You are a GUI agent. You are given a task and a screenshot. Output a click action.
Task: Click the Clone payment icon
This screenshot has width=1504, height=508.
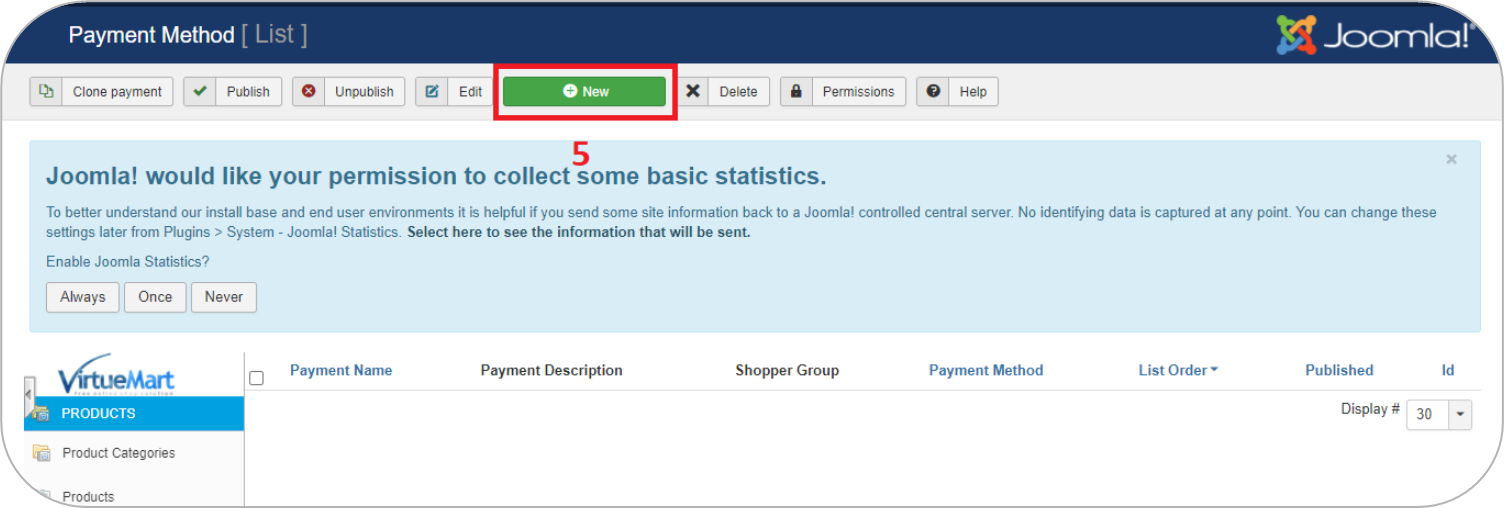coord(46,91)
